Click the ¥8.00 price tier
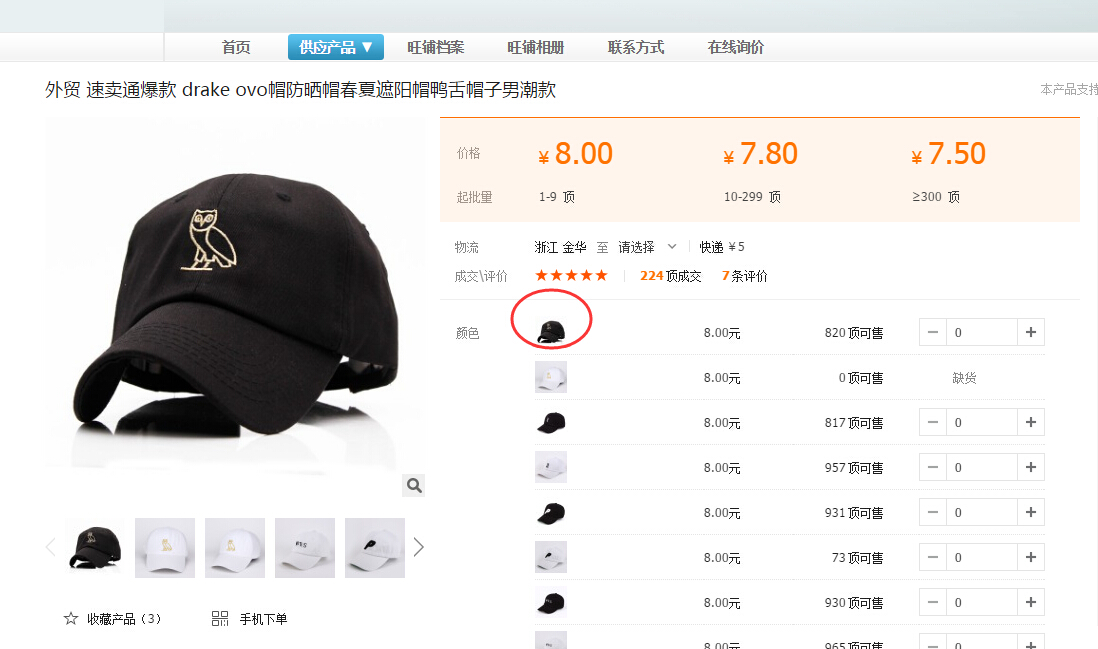Viewport: 1098px width, 649px height. coord(575,154)
